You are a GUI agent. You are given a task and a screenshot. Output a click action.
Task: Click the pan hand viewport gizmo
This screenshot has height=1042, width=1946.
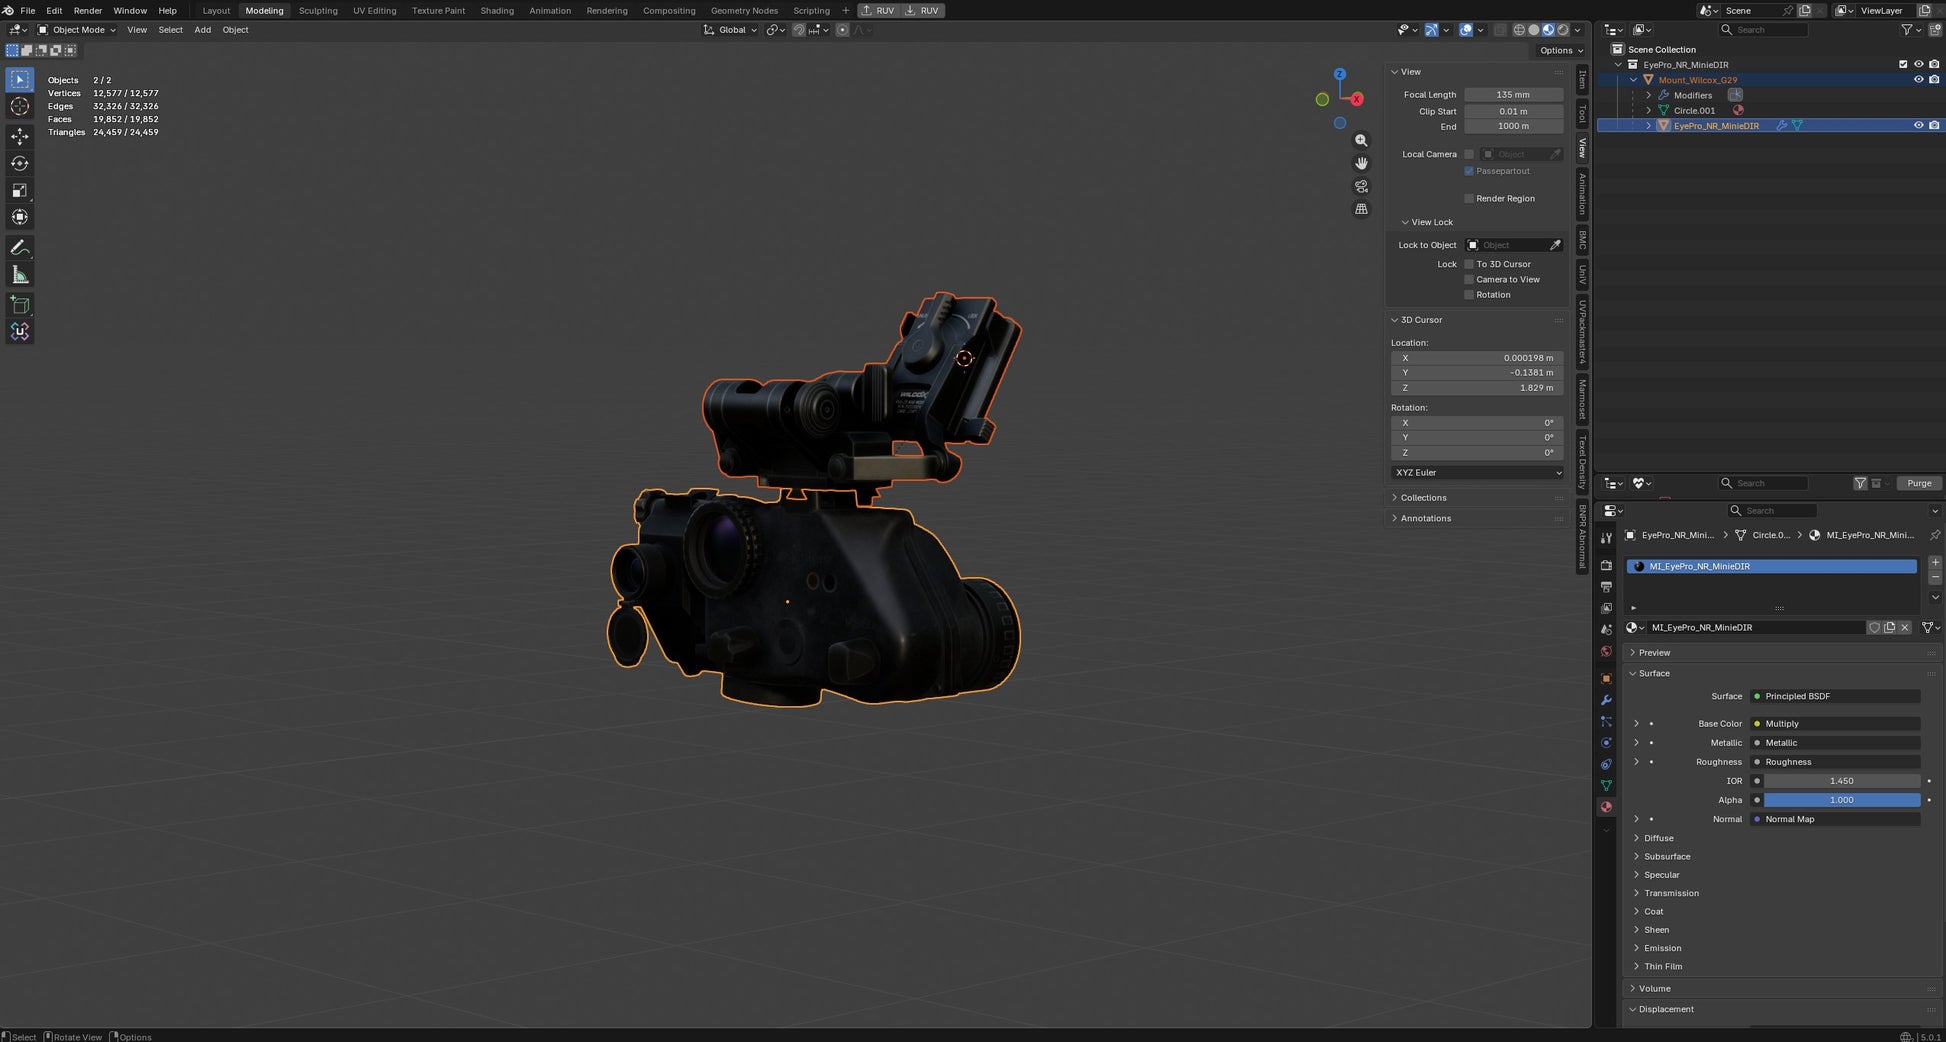[1361, 163]
